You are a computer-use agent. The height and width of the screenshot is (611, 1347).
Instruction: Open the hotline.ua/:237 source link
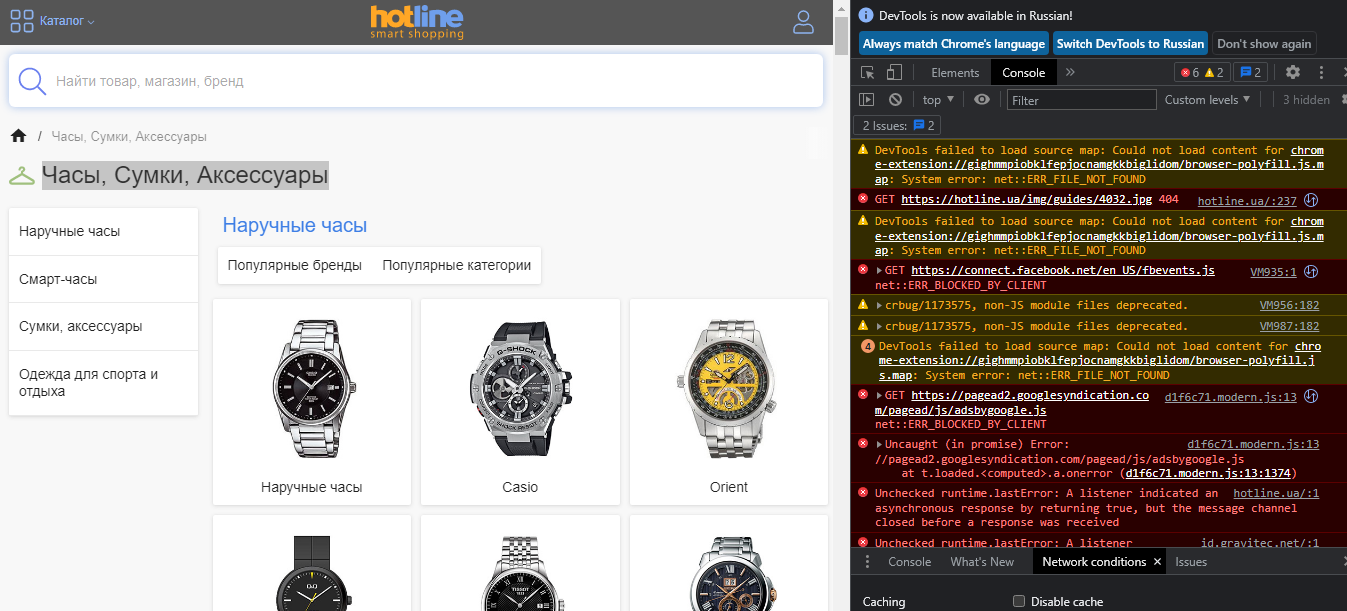tap(1247, 201)
